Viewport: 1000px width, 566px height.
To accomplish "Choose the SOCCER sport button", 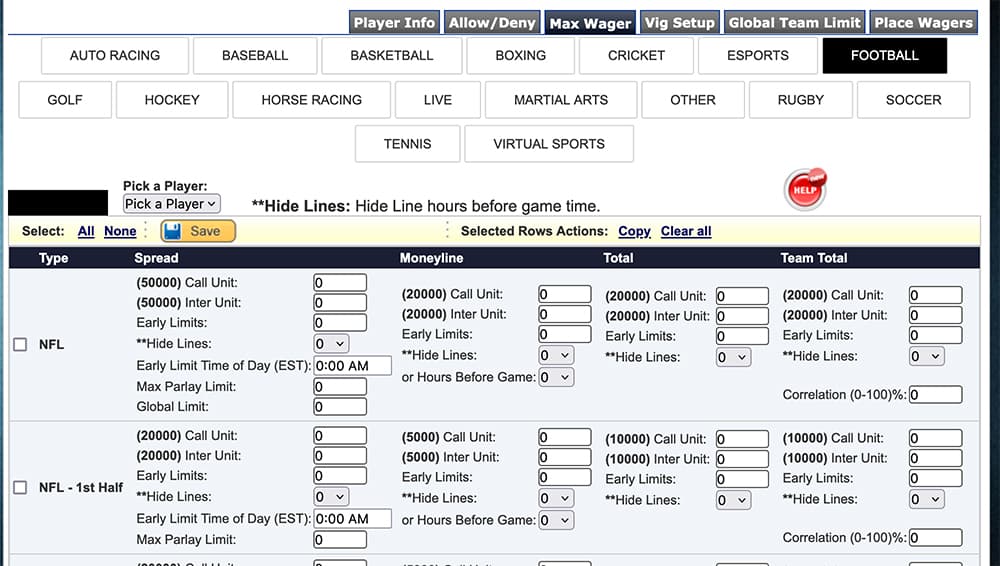I will tap(913, 100).
